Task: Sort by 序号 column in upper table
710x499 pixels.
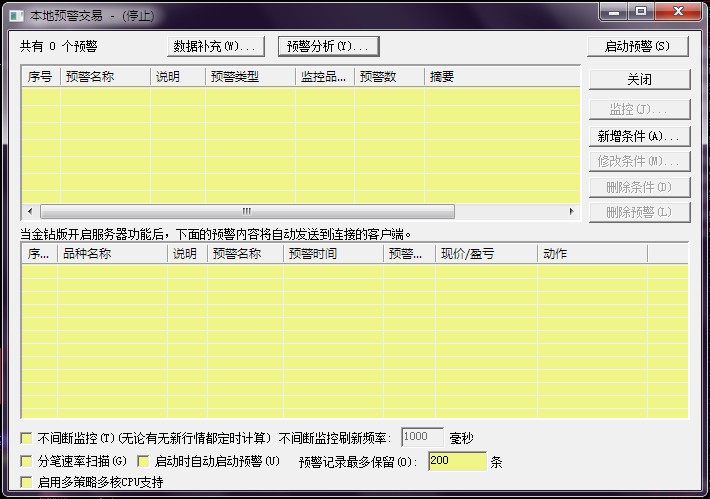Action: 41,77
